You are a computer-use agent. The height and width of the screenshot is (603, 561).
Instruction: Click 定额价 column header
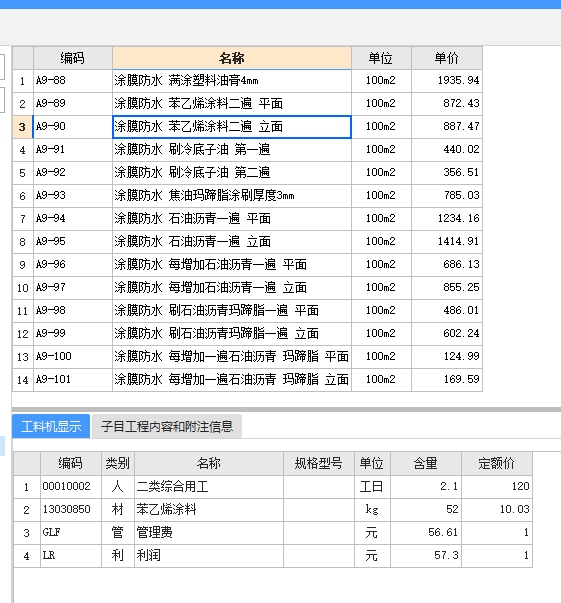[497, 463]
